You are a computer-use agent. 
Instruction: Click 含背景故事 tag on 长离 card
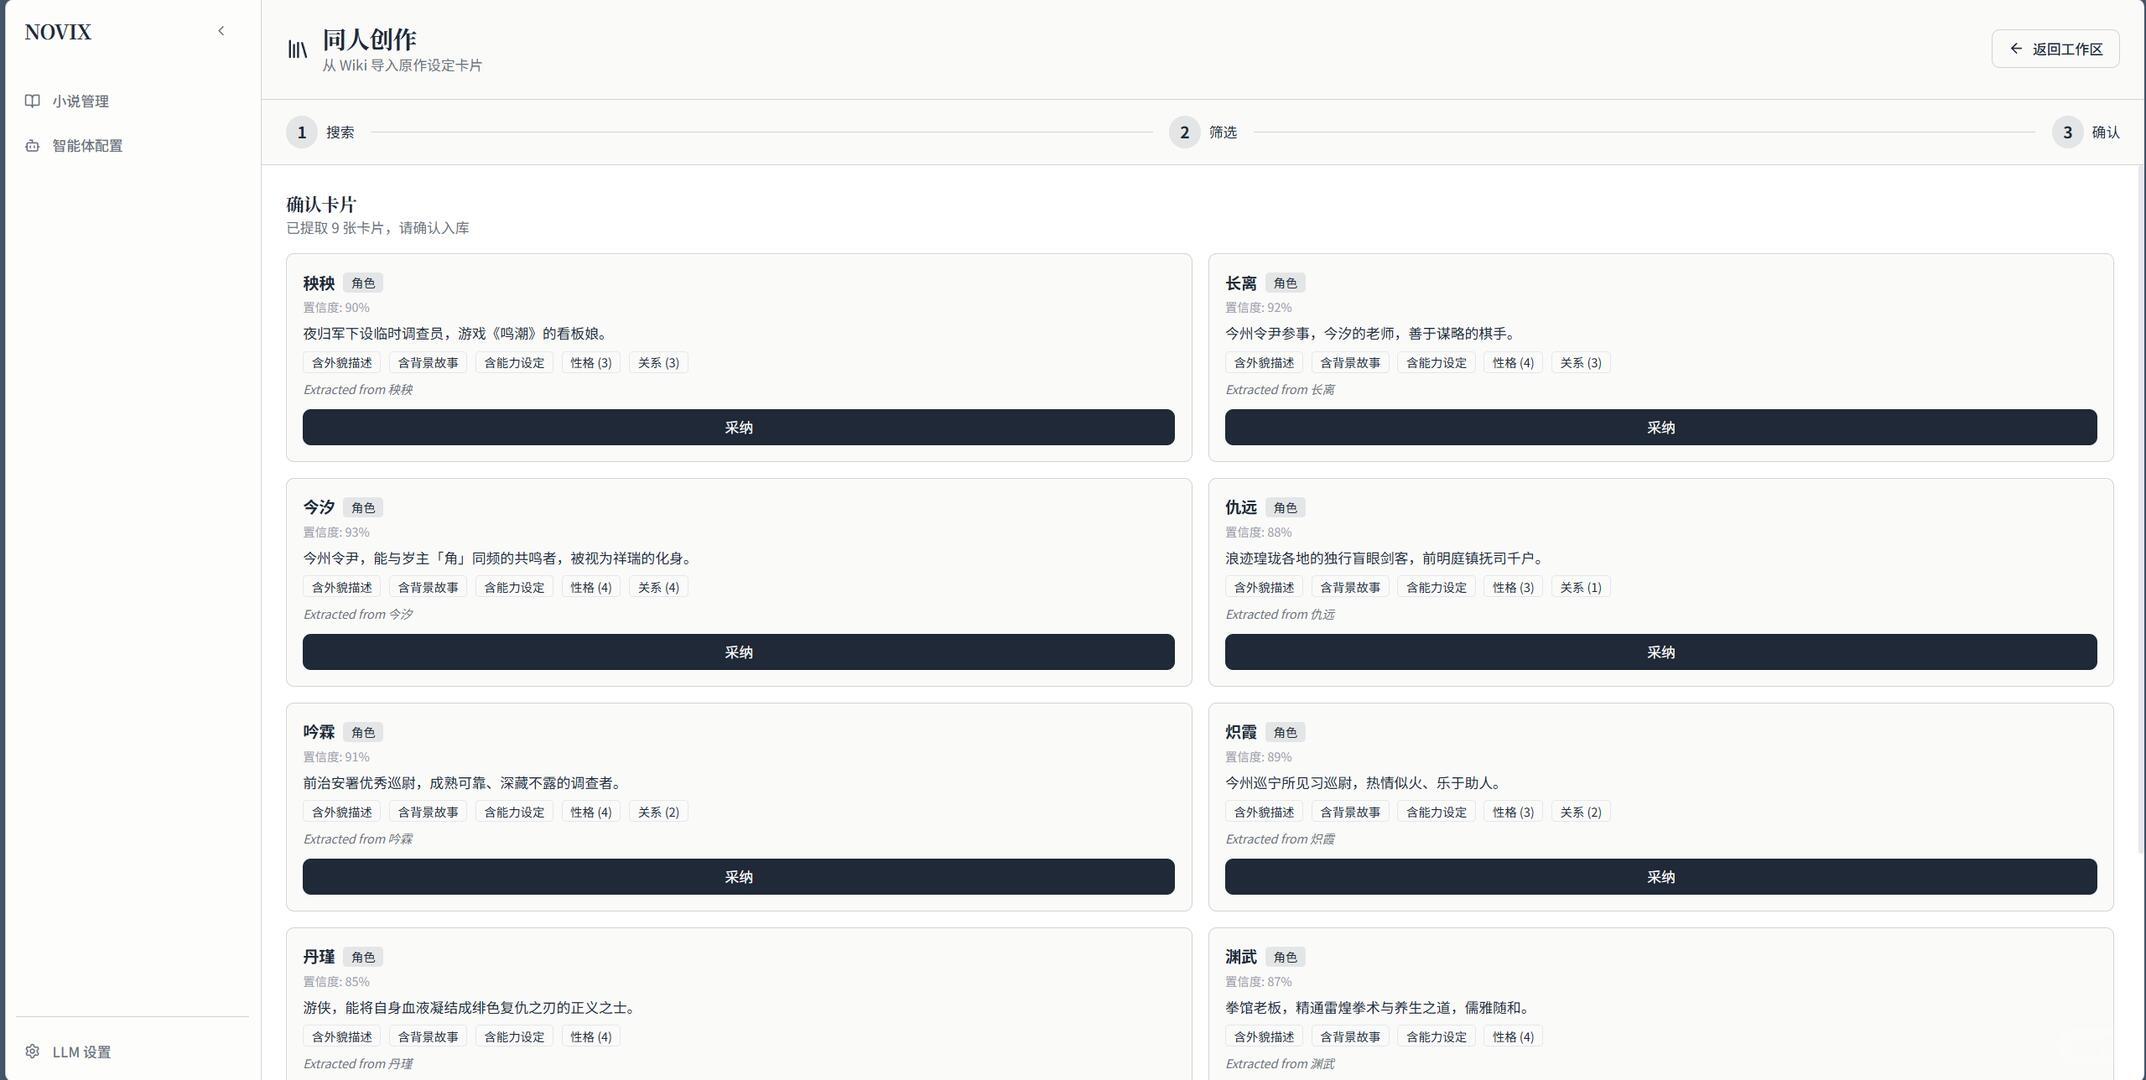[1350, 363]
